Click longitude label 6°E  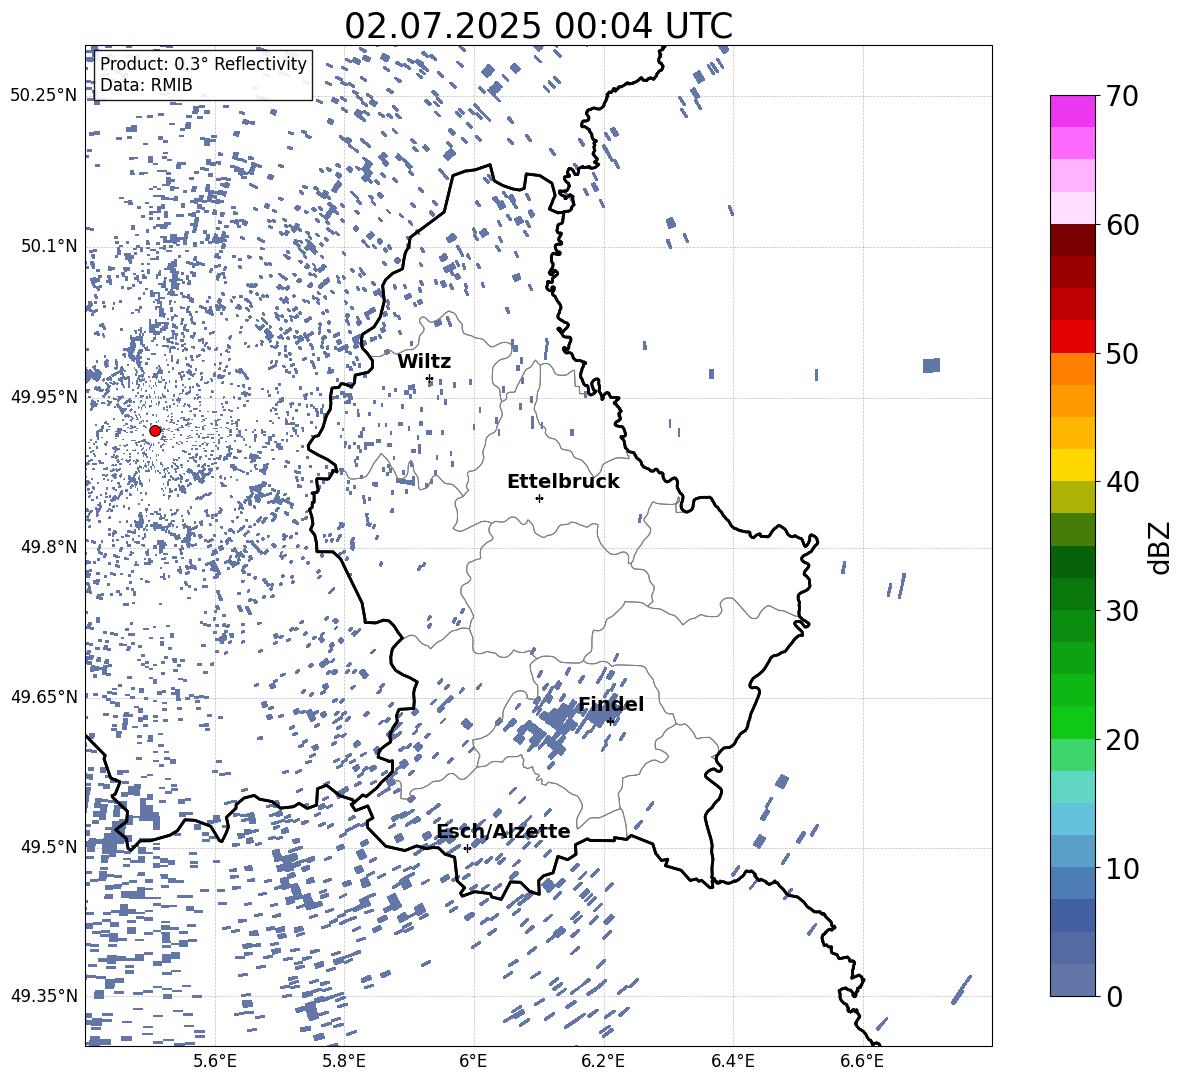473,1061
